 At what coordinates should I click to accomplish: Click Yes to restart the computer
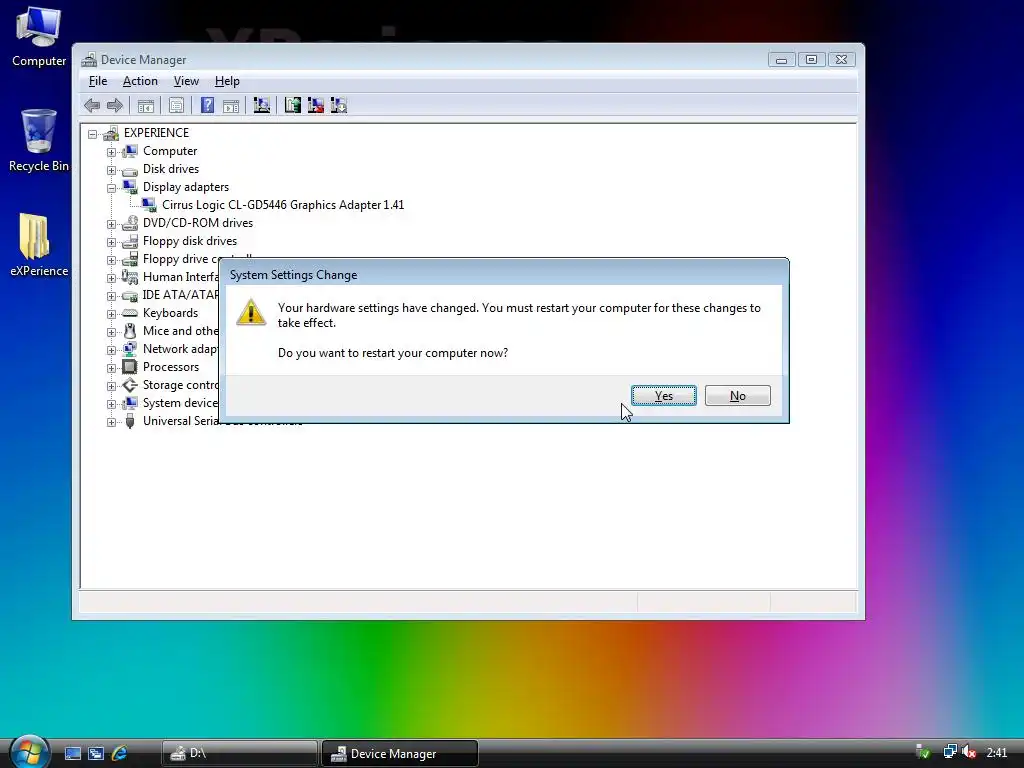pyautogui.click(x=664, y=396)
